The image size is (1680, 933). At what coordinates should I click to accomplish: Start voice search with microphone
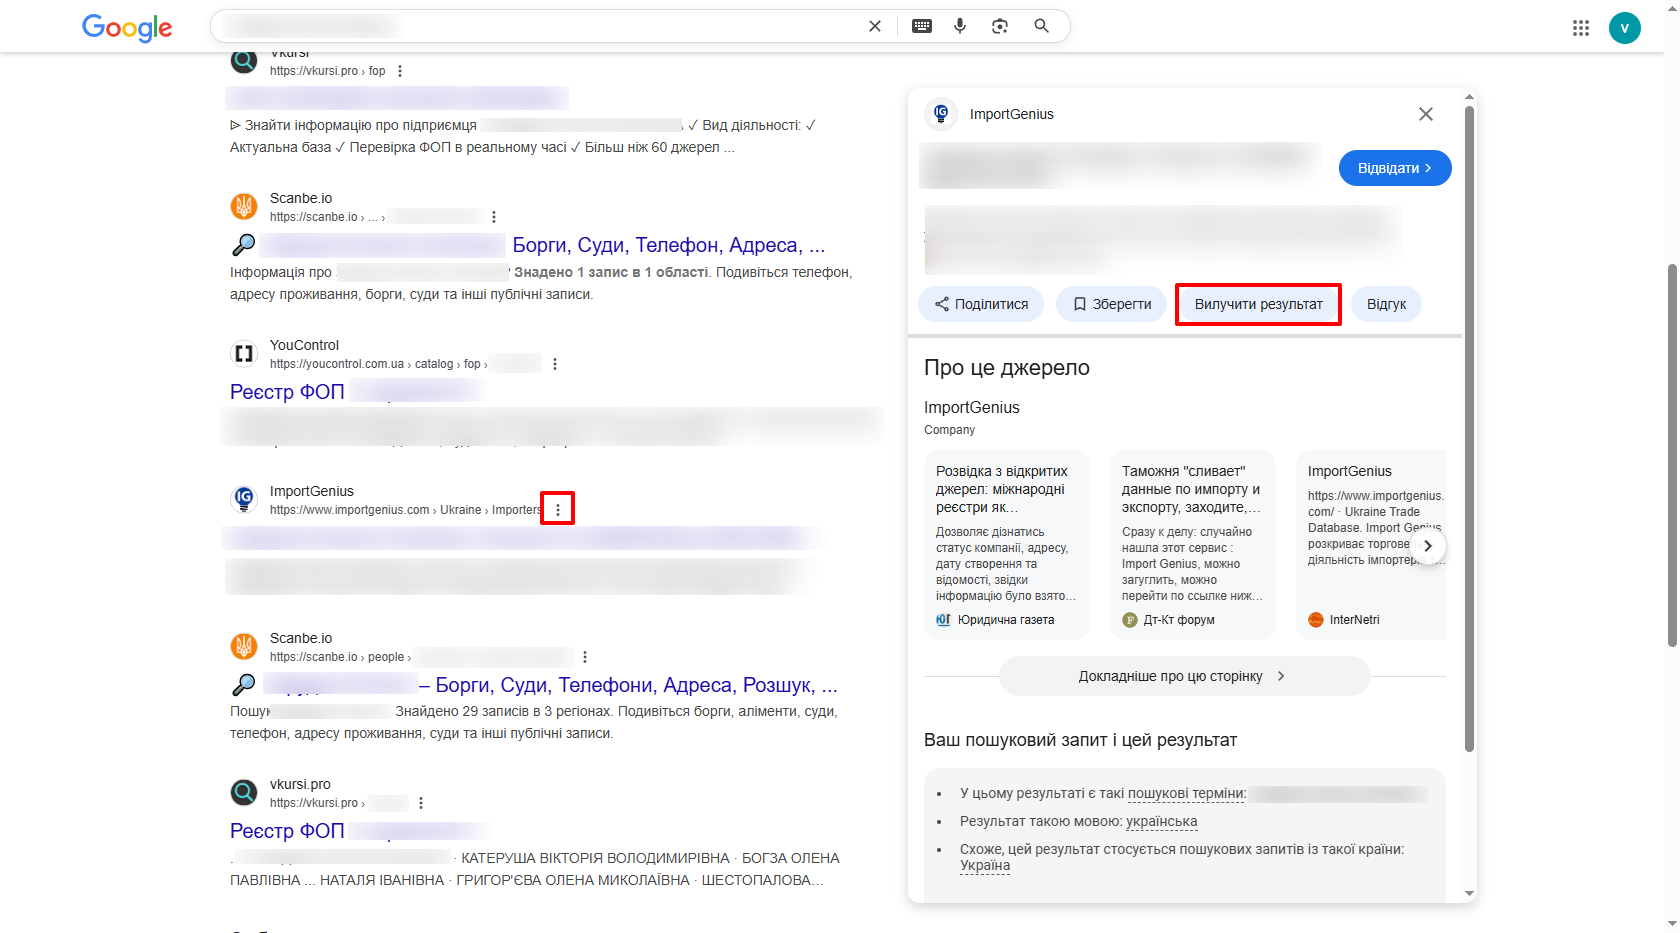(960, 26)
